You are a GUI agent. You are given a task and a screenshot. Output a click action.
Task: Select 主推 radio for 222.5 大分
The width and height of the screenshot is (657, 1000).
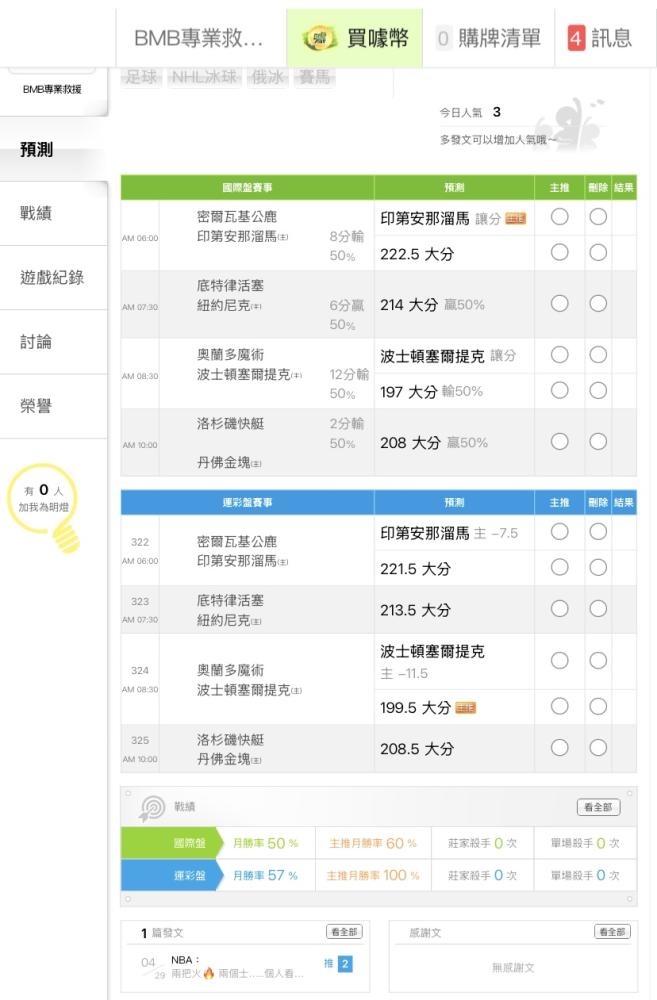[559, 253]
